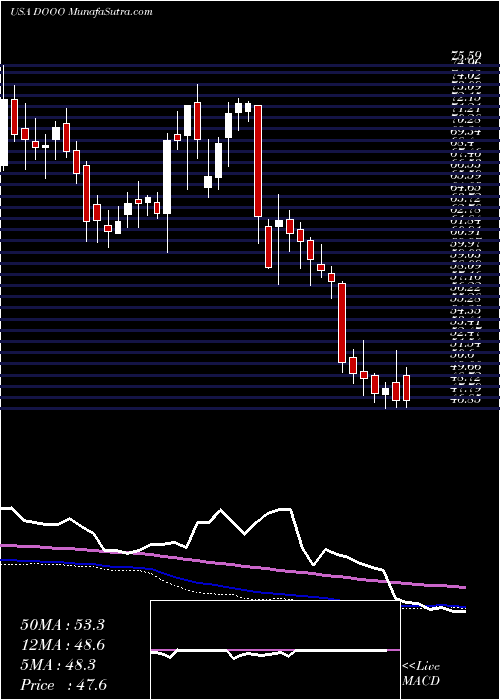Click the 75.59 top price label
This screenshot has height=700, width=500.
point(466,55)
